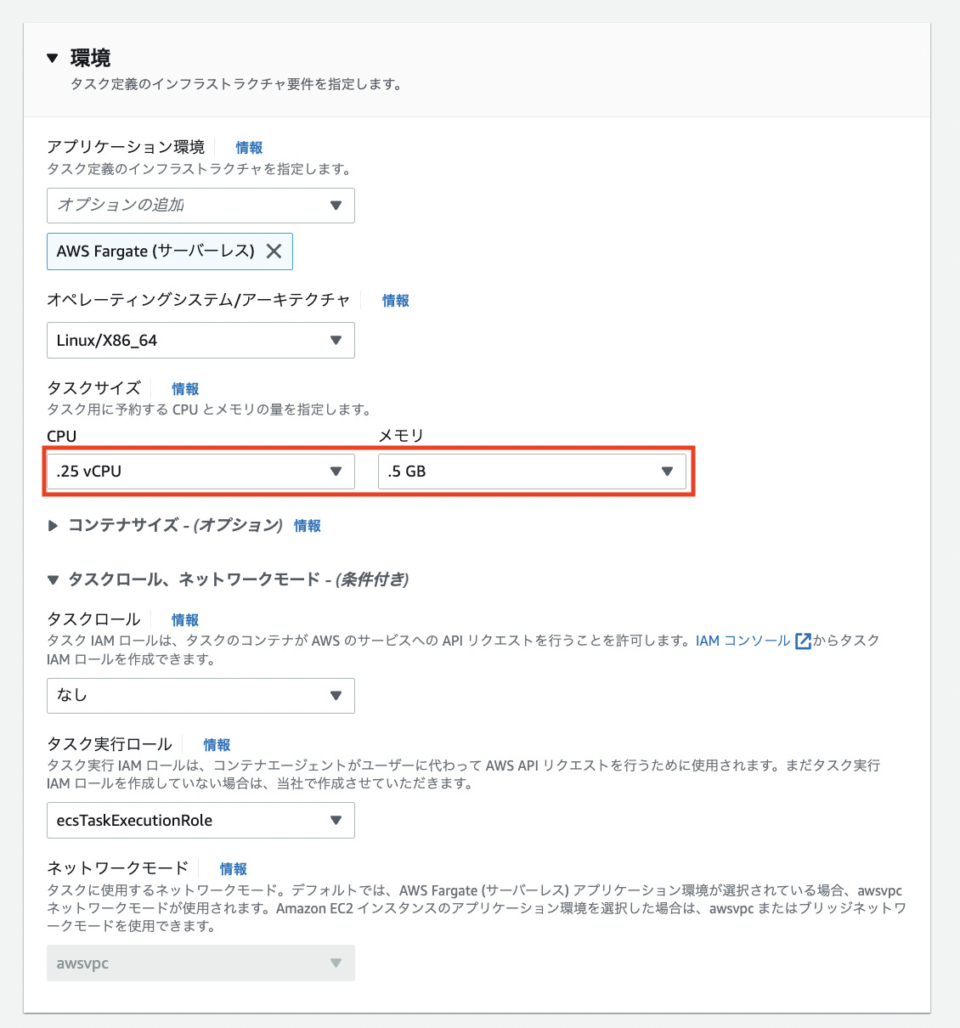Collapse the 環境 section
This screenshot has height=1028, width=960.
pyautogui.click(x=52, y=57)
